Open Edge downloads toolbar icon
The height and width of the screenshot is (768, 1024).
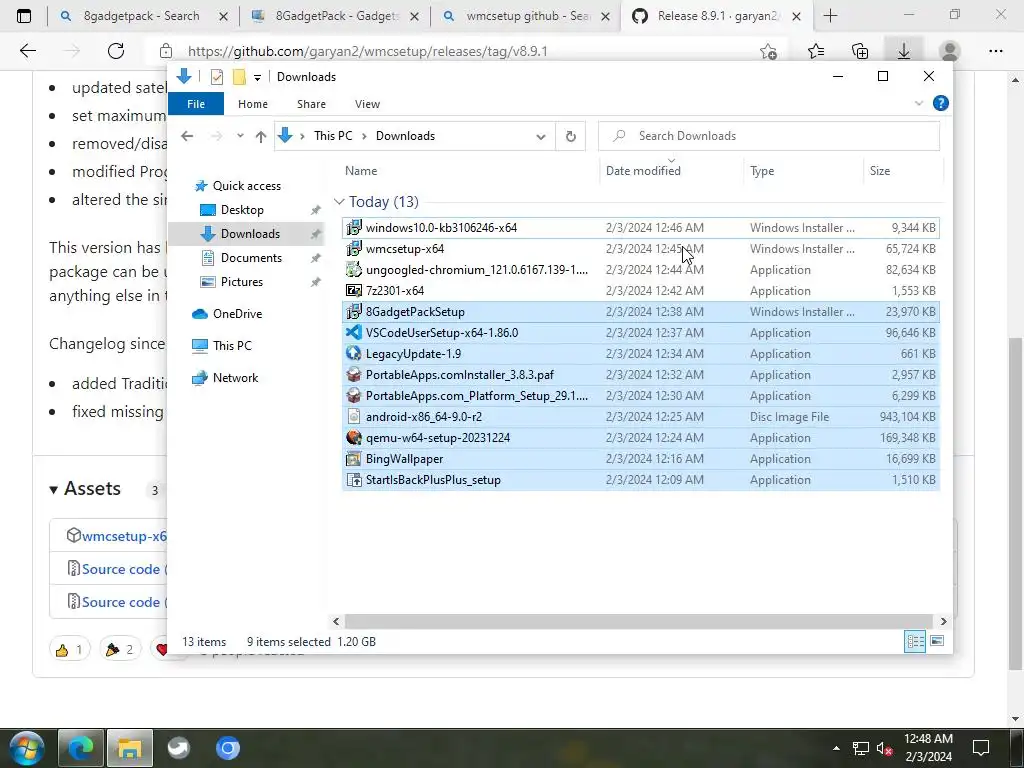[904, 51]
